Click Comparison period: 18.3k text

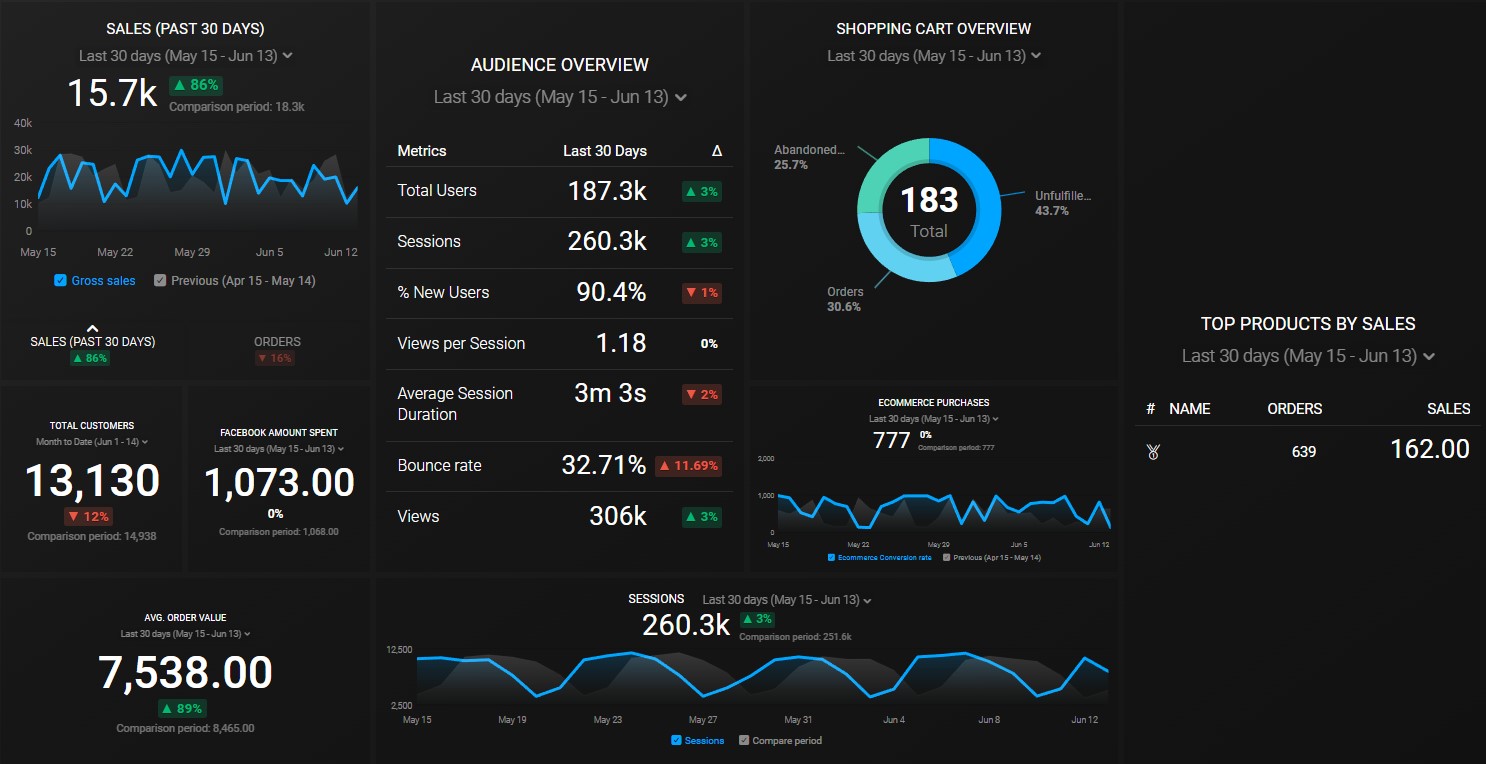pyautogui.click(x=237, y=106)
